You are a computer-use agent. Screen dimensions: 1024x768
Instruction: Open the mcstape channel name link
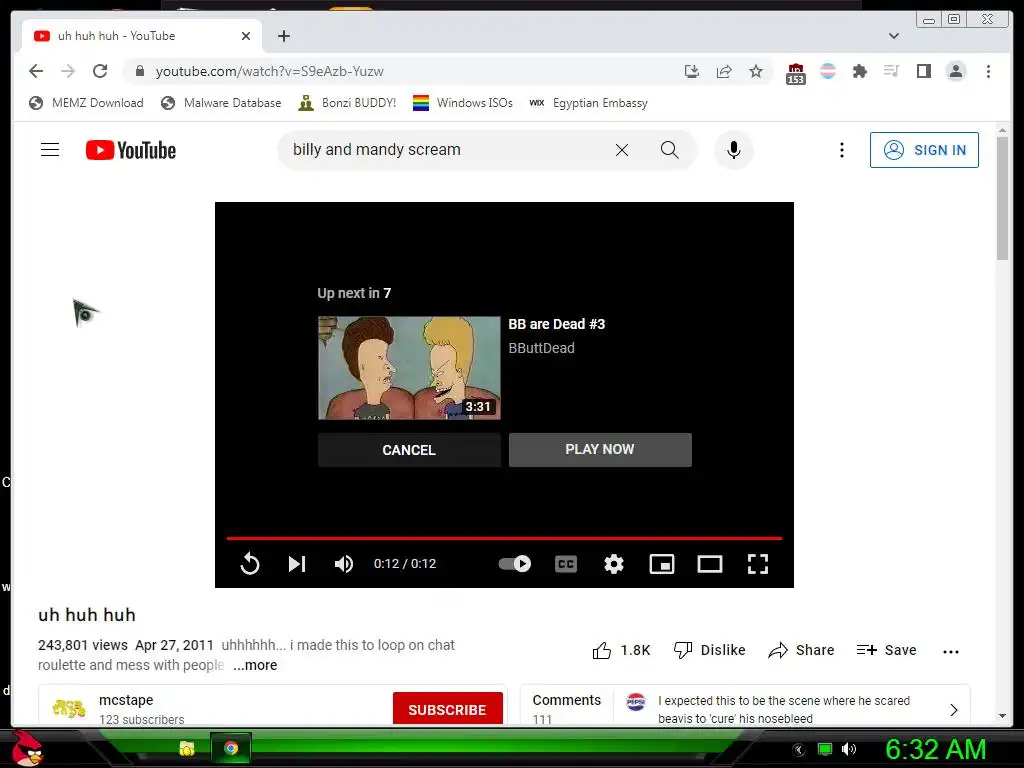[126, 700]
